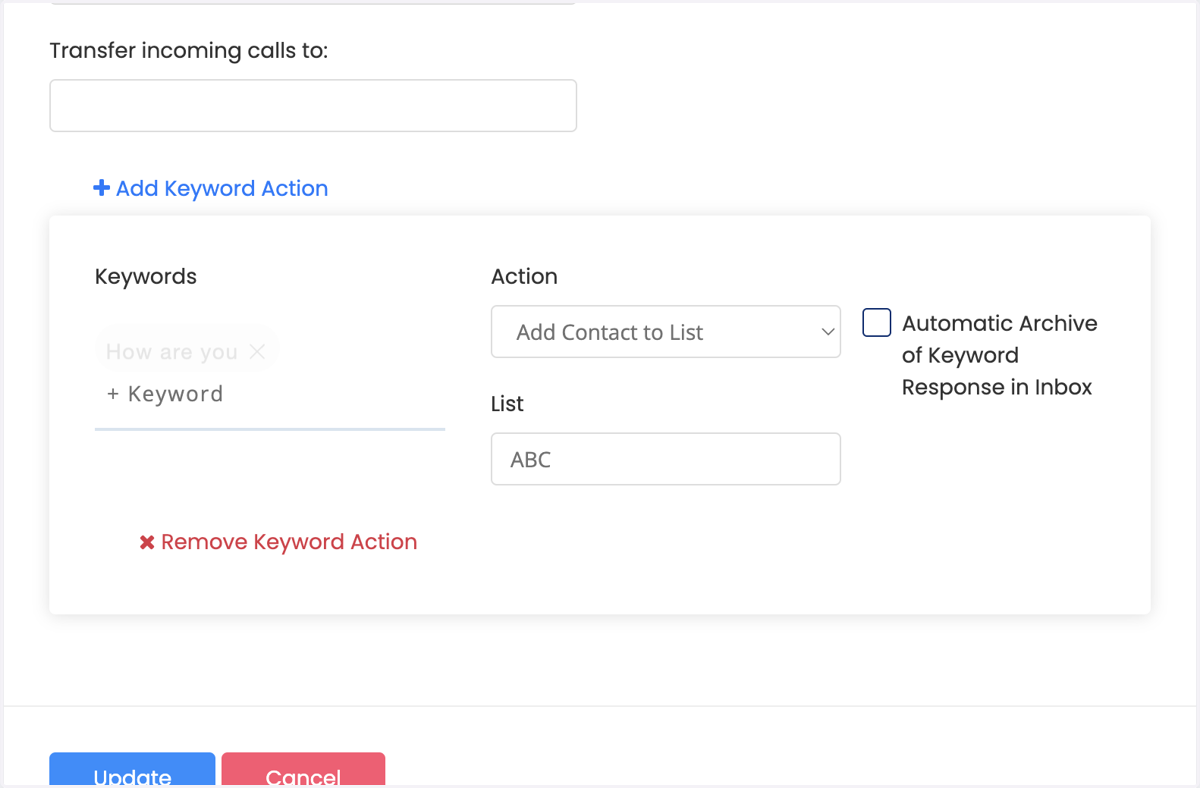Viewport: 1200px width, 788px height.
Task: Click the Action label text
Action: click(x=524, y=277)
